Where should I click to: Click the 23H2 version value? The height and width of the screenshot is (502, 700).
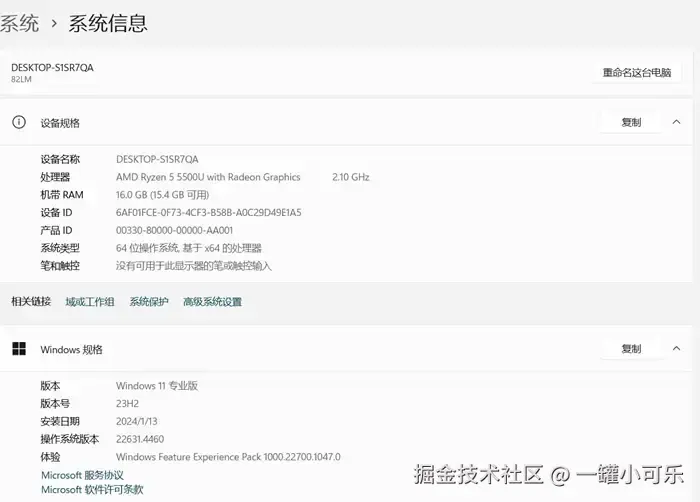(127, 404)
